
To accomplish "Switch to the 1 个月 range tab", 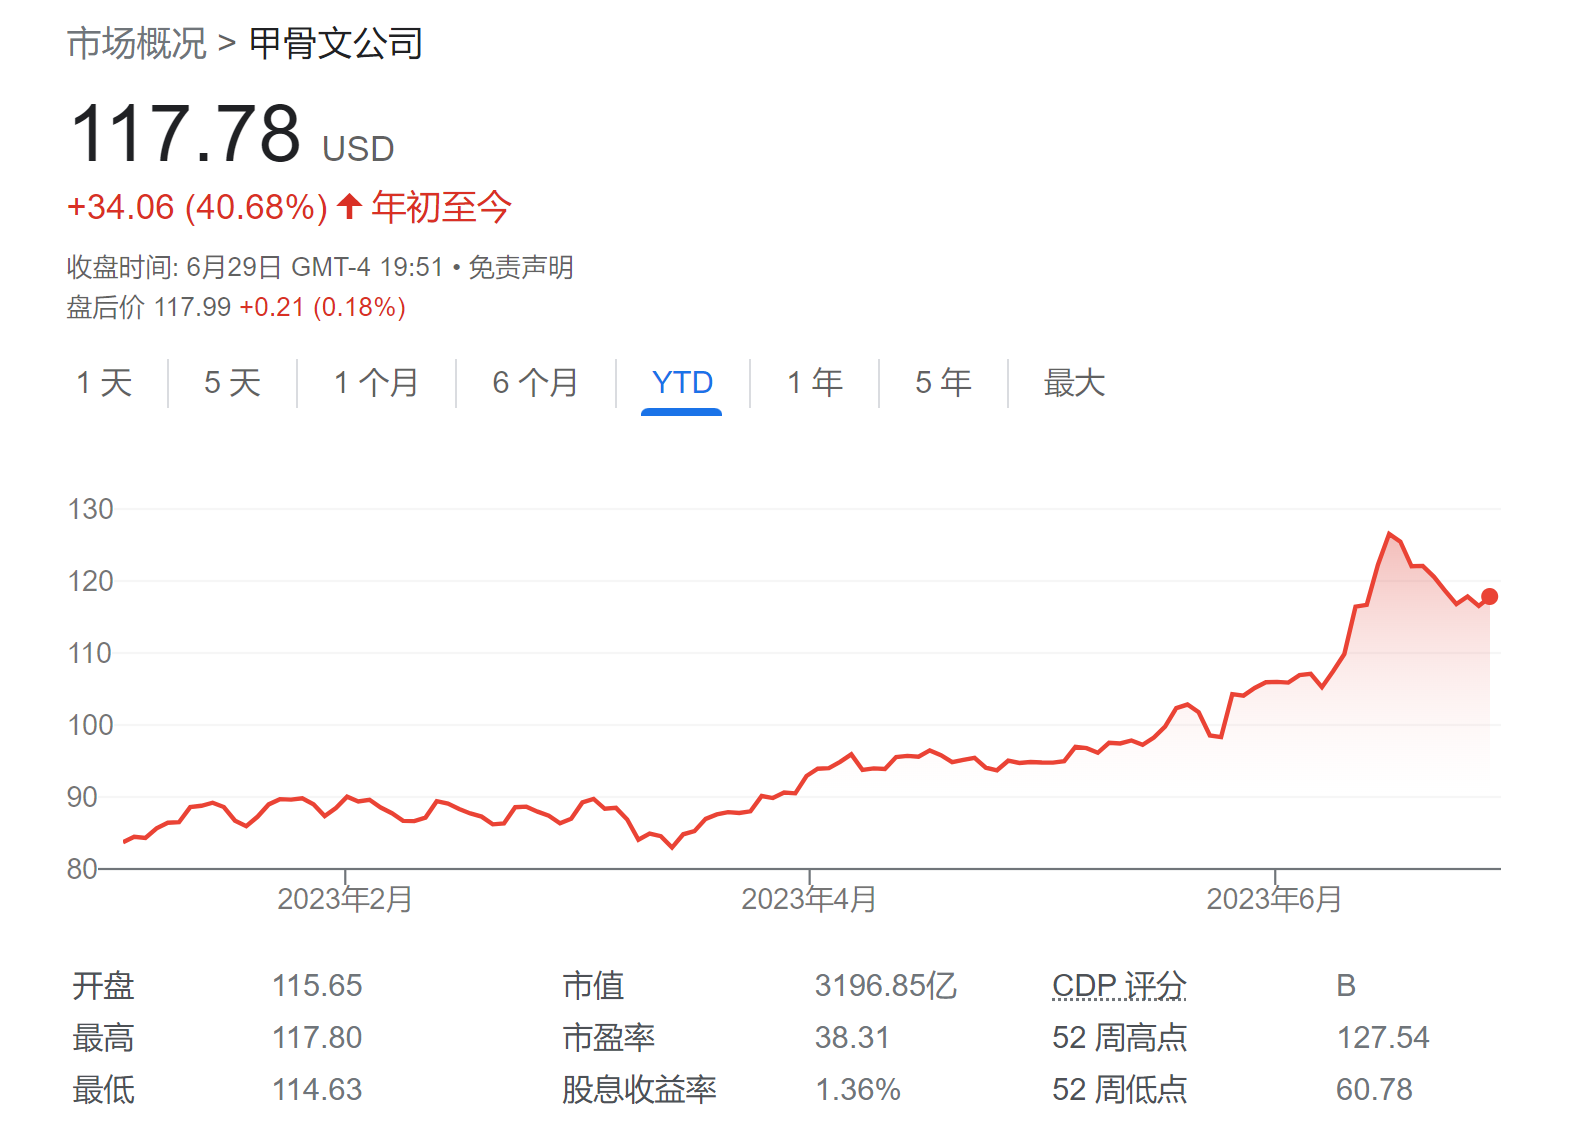I will pos(376,382).
